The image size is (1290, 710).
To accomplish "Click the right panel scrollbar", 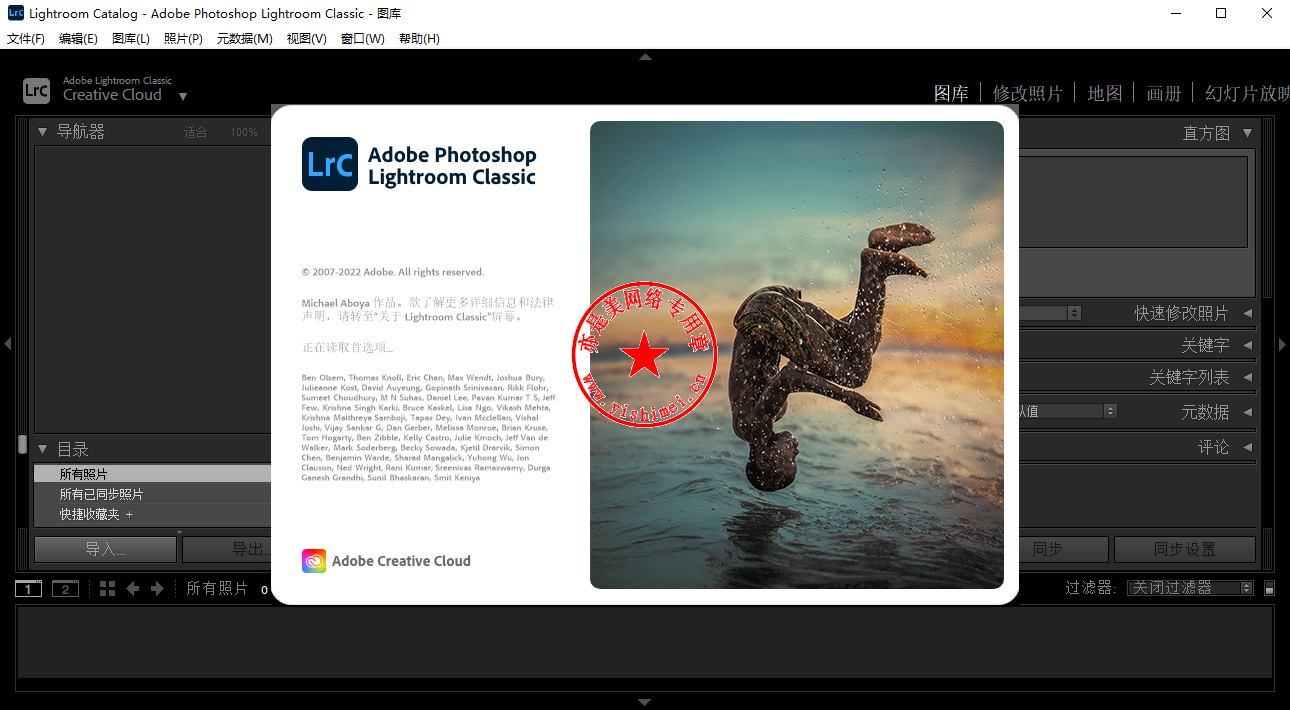I will (x=1269, y=210).
